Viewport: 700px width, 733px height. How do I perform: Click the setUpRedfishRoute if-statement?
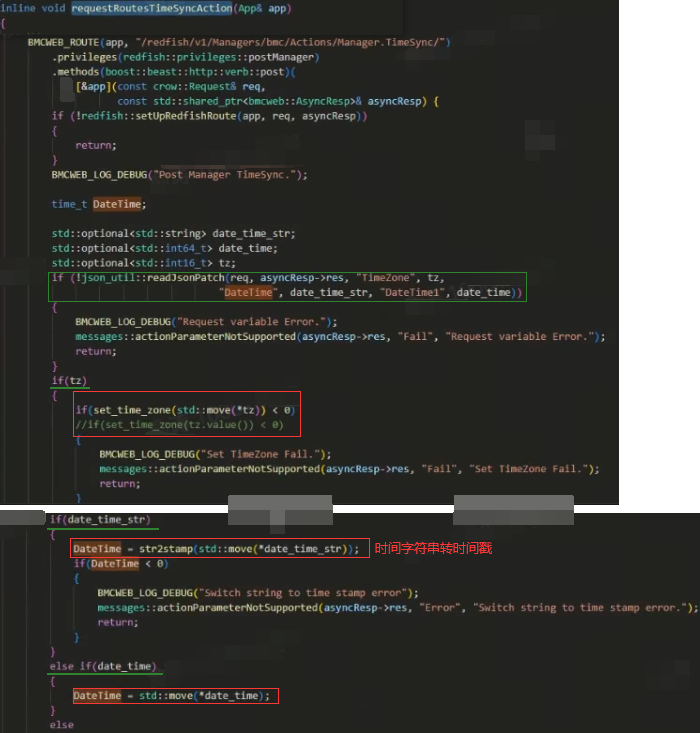point(209,116)
